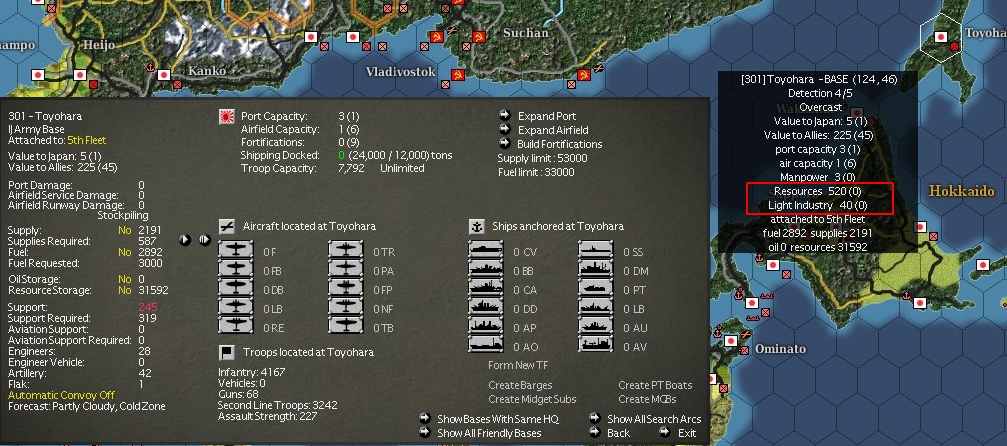This screenshot has height=446, width=1007.
Task: Click the Kanko map label
Action: point(207,71)
